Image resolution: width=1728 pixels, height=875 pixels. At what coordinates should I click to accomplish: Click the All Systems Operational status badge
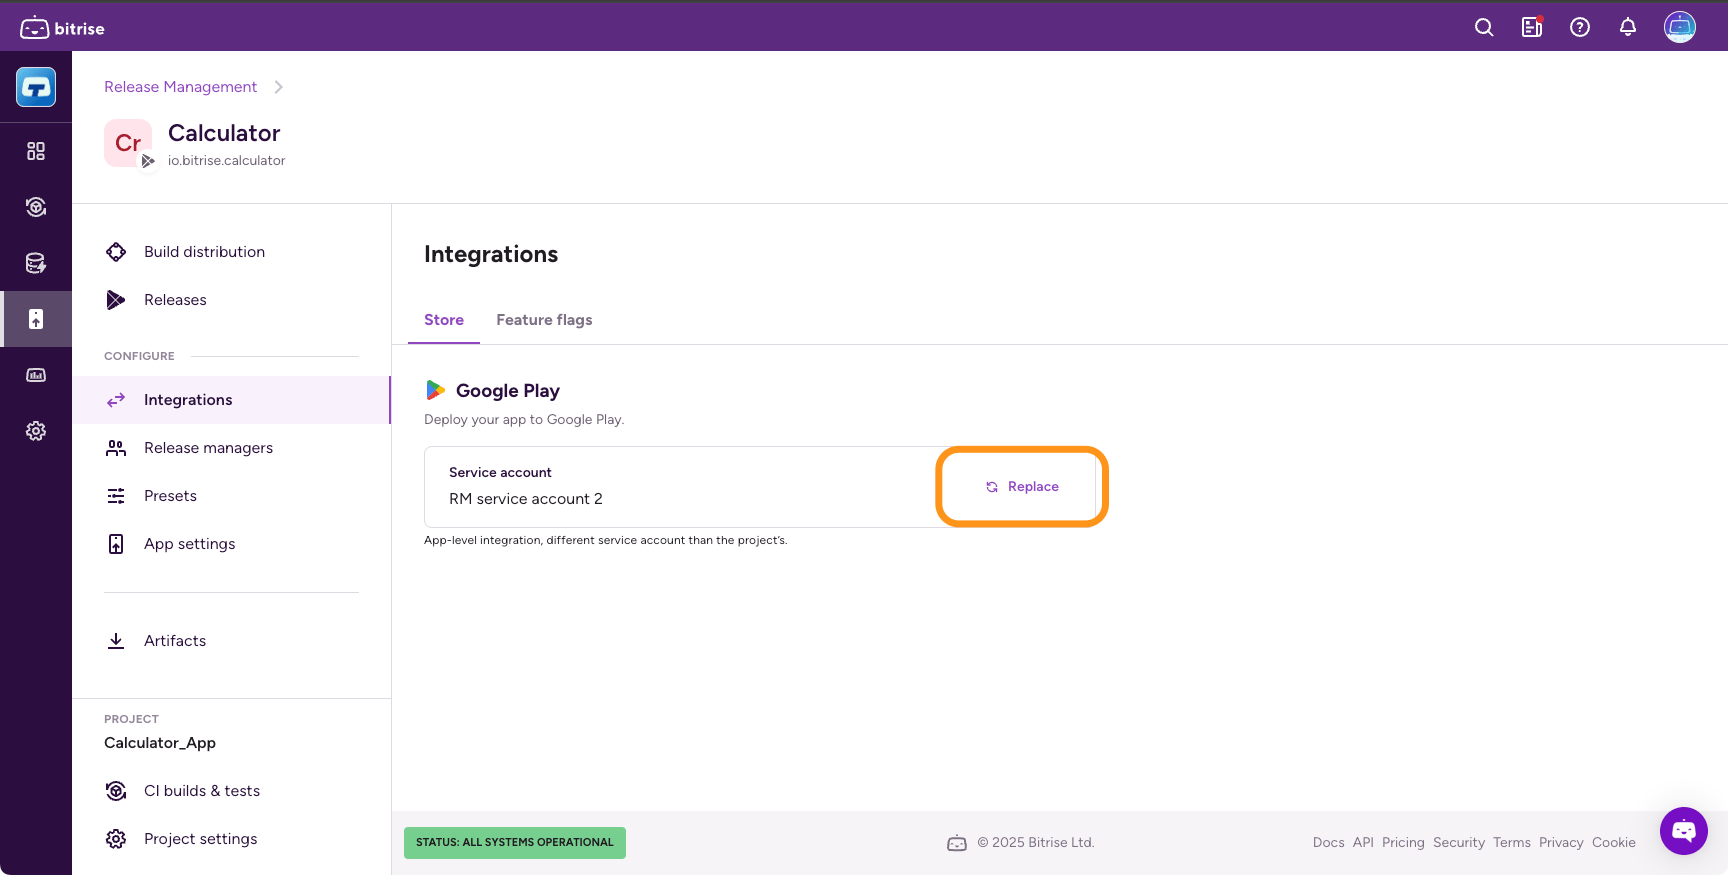click(514, 843)
